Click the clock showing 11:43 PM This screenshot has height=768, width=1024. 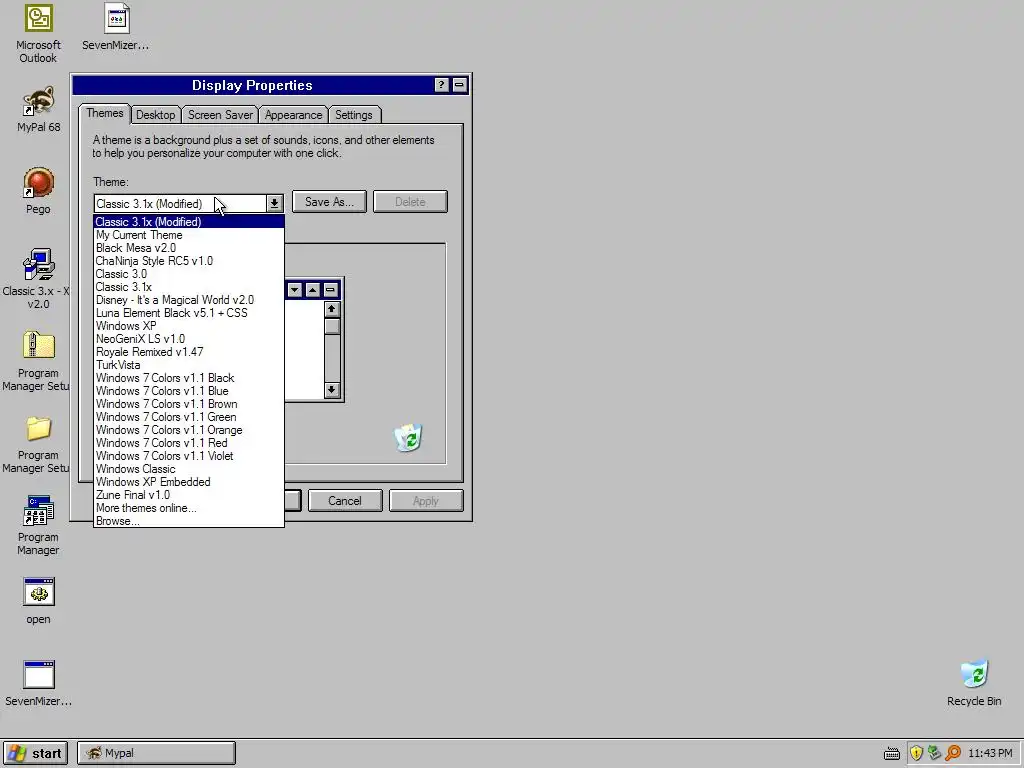(990, 754)
